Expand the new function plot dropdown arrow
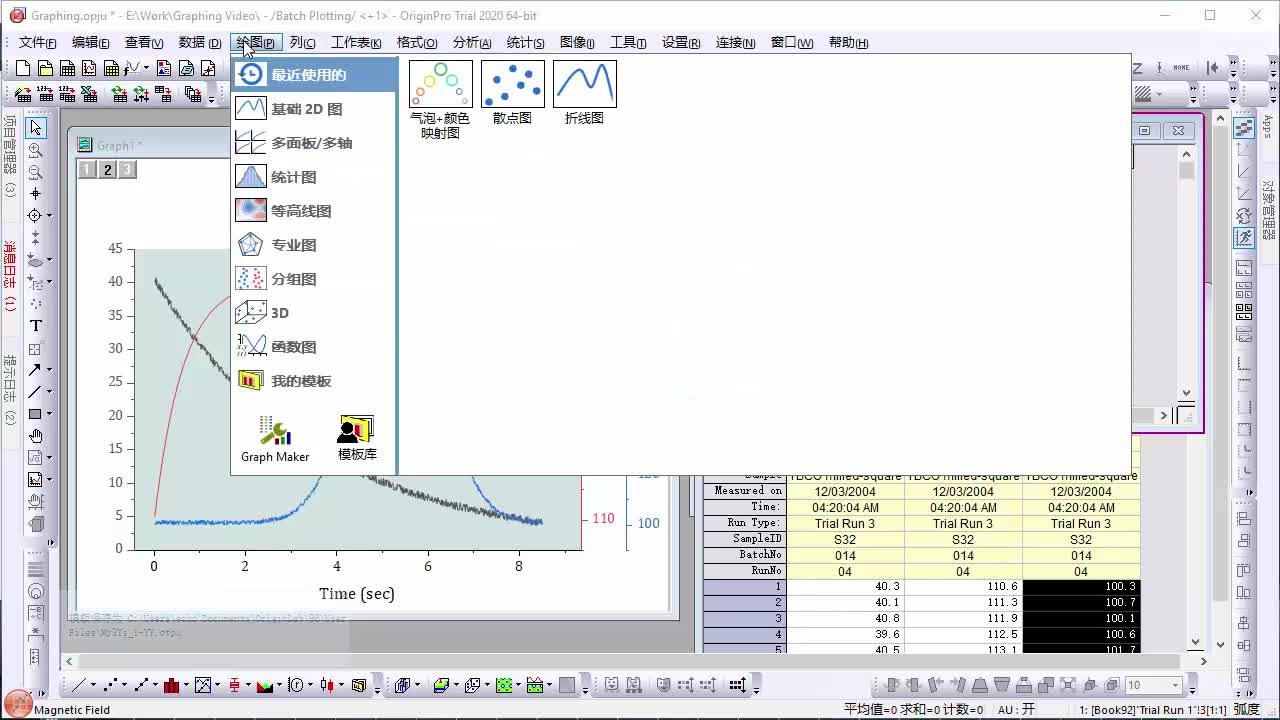The image size is (1280, 720). click(146, 68)
